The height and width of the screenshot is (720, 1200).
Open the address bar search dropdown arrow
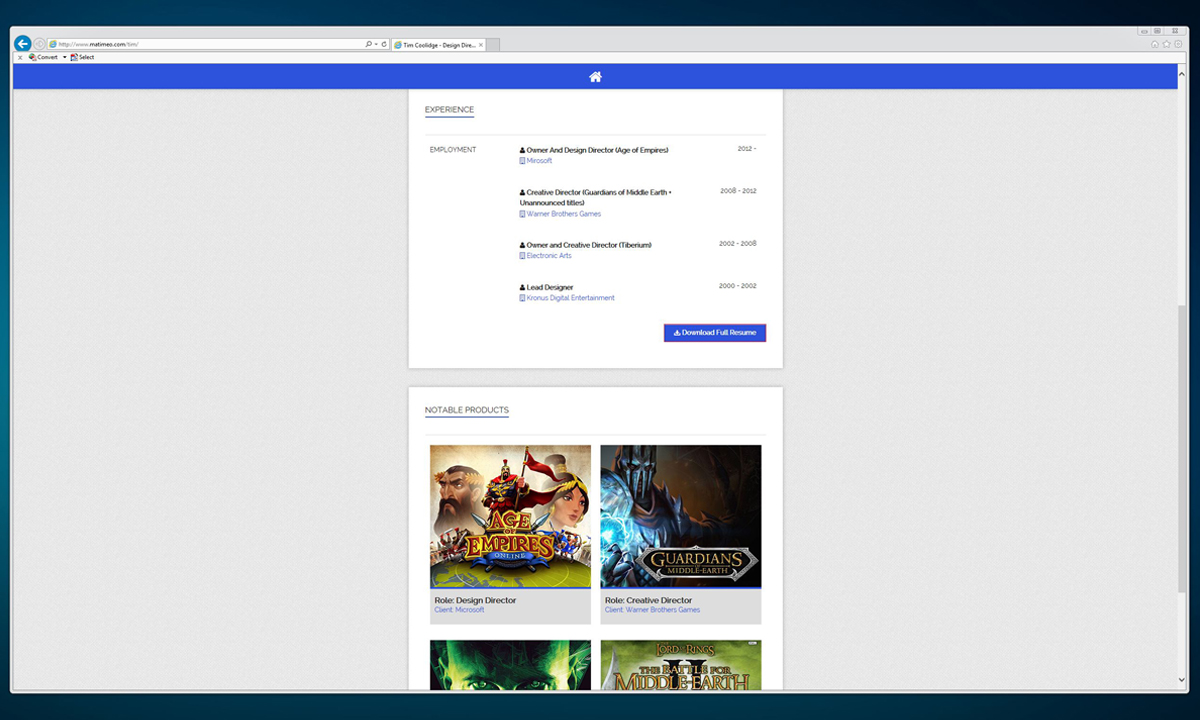376,44
